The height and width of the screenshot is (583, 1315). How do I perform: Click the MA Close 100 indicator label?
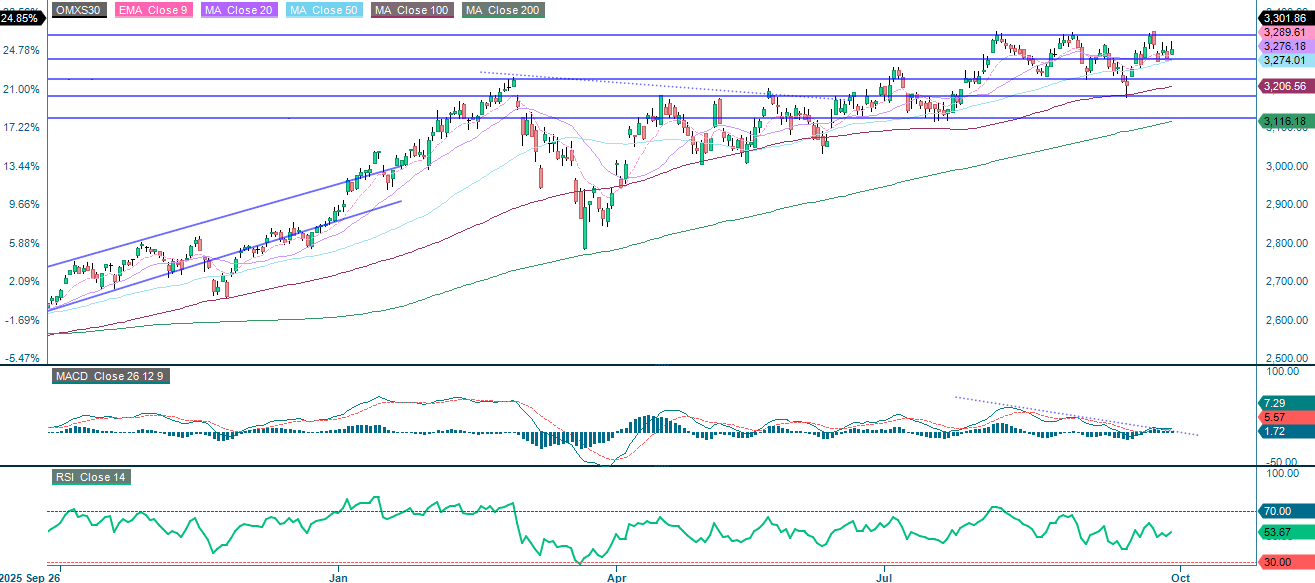point(411,9)
